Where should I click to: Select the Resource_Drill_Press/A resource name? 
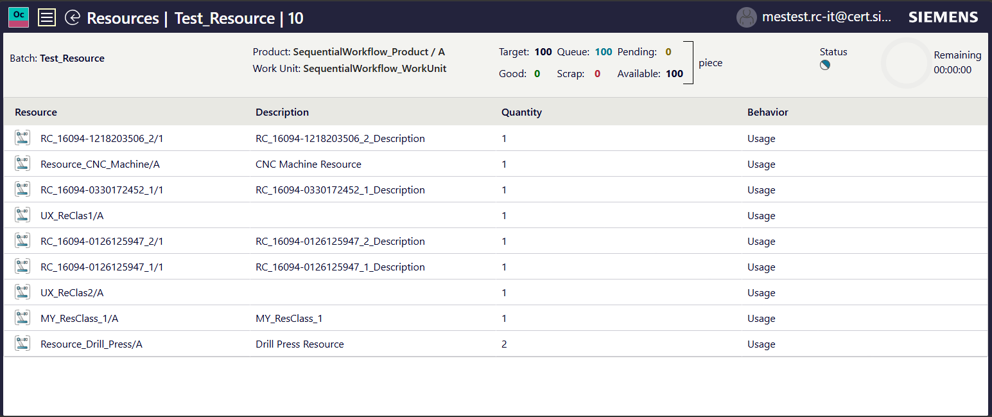click(92, 344)
